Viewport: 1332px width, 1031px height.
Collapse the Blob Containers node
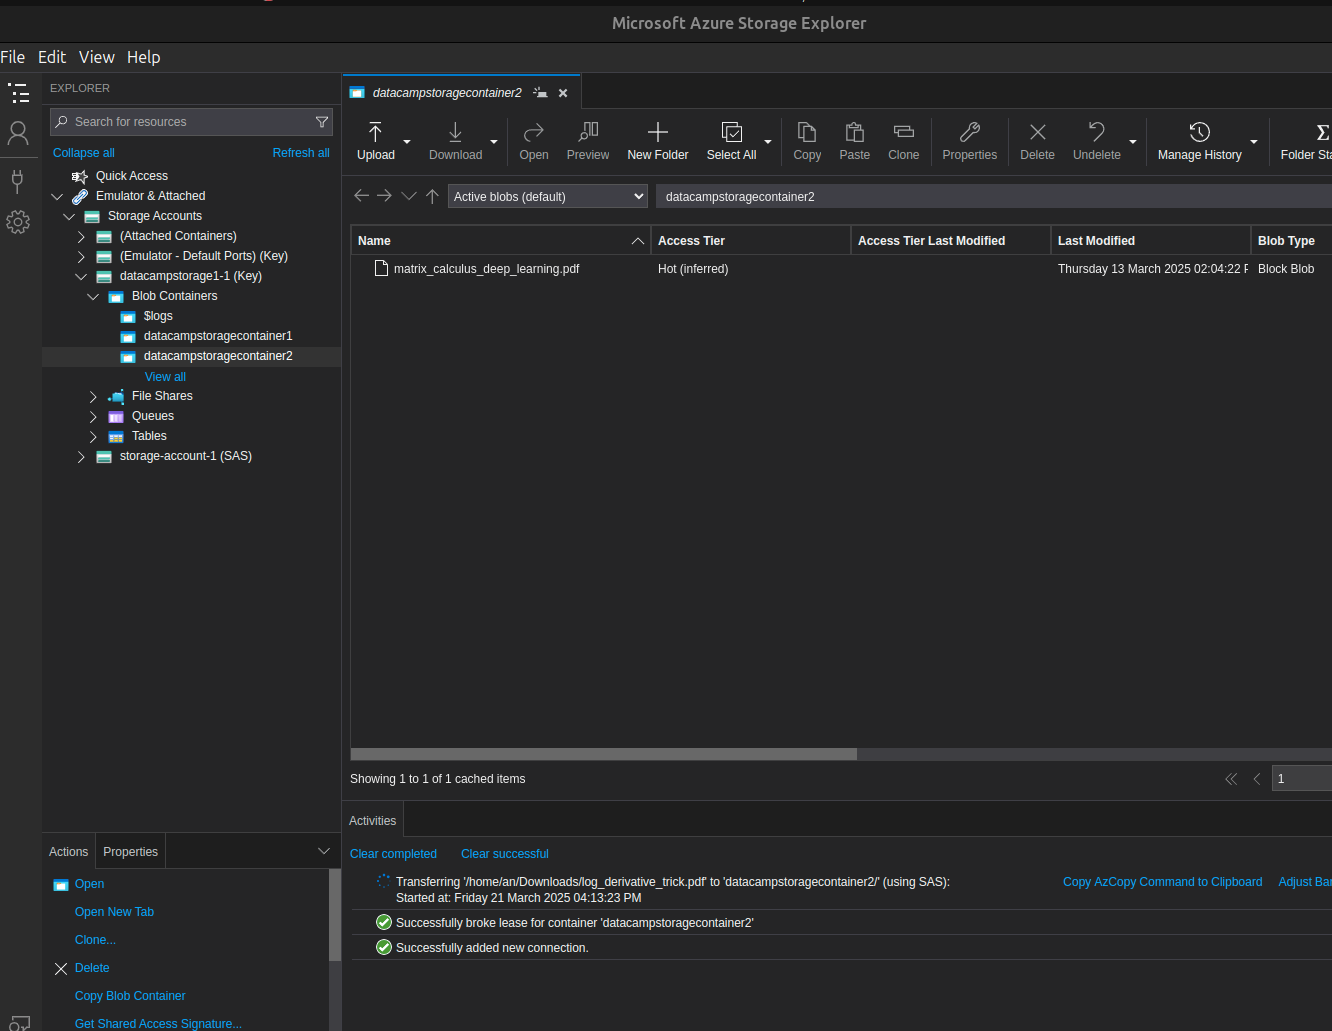93,296
